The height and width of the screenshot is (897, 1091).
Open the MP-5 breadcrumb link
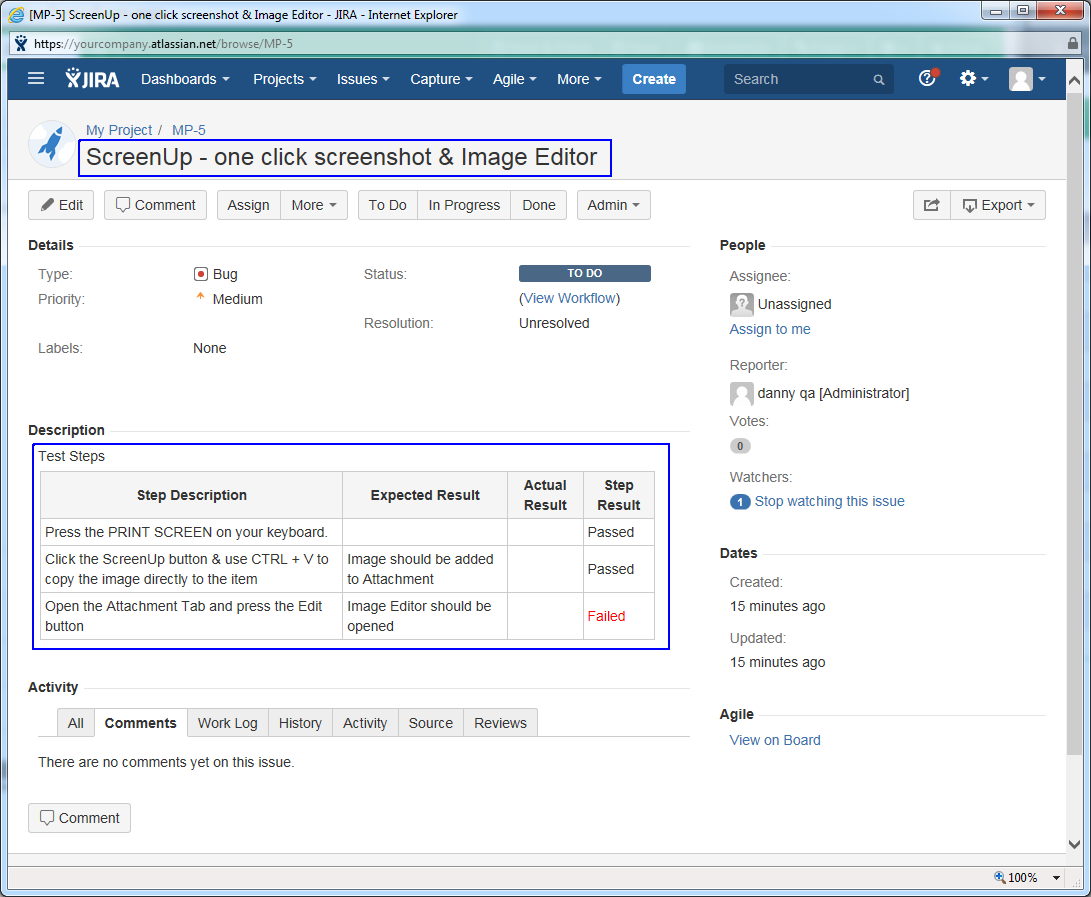click(189, 130)
